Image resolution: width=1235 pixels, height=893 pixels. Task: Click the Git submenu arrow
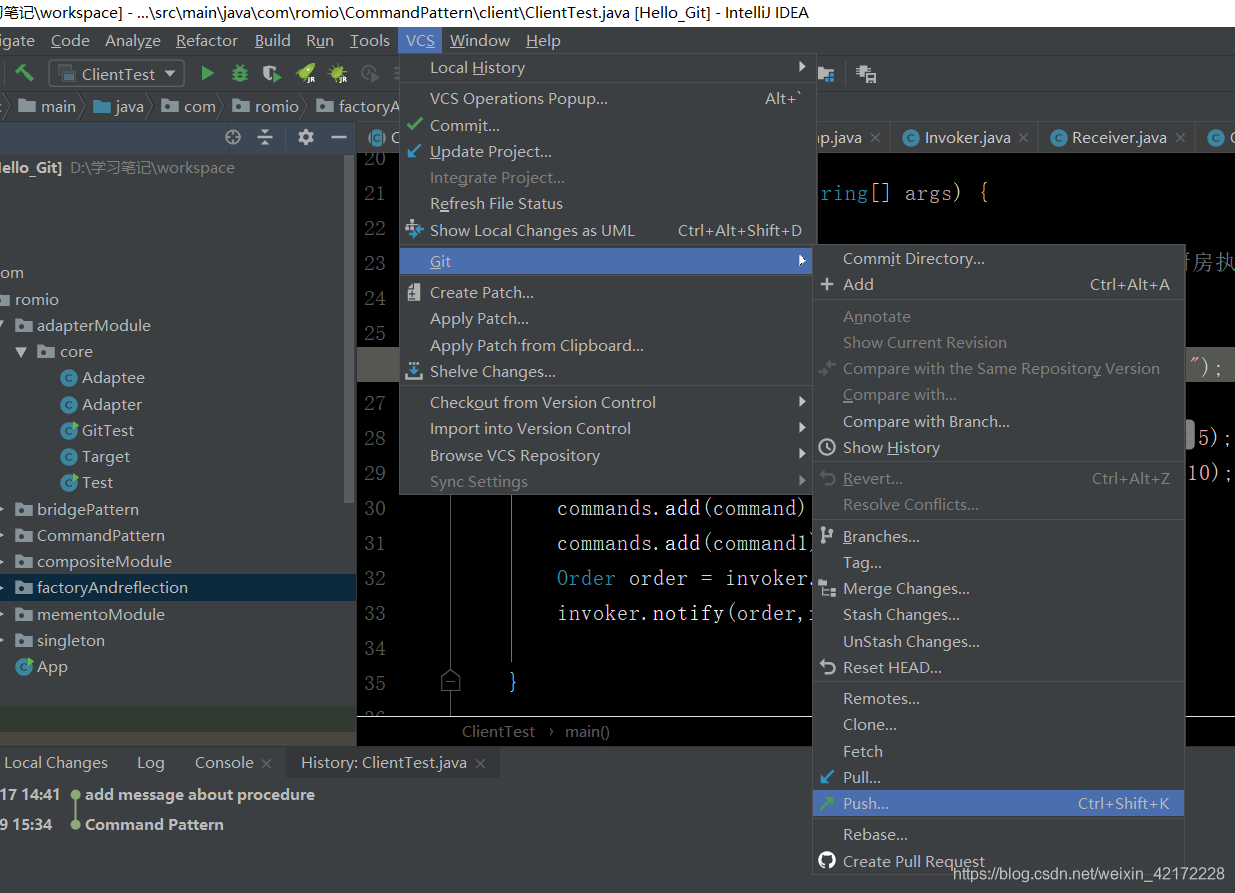coord(802,261)
